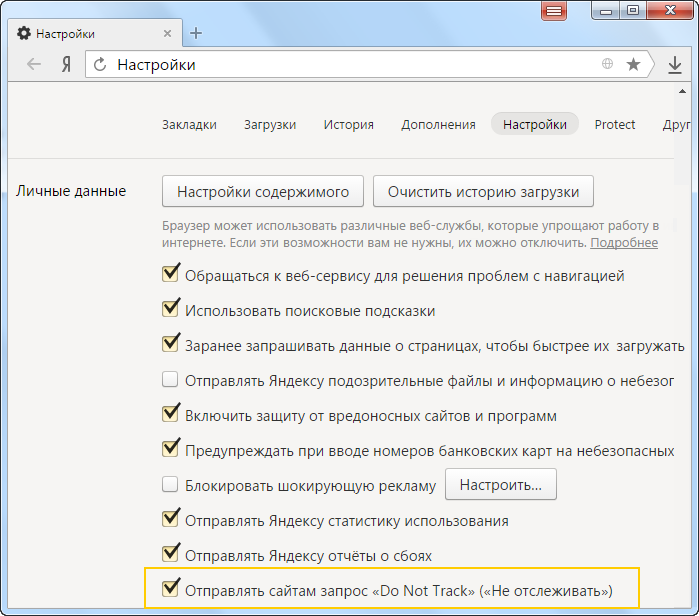Click the gear icon on the Настройки tab
The width and height of the screenshot is (699, 616).
[x=24, y=33]
